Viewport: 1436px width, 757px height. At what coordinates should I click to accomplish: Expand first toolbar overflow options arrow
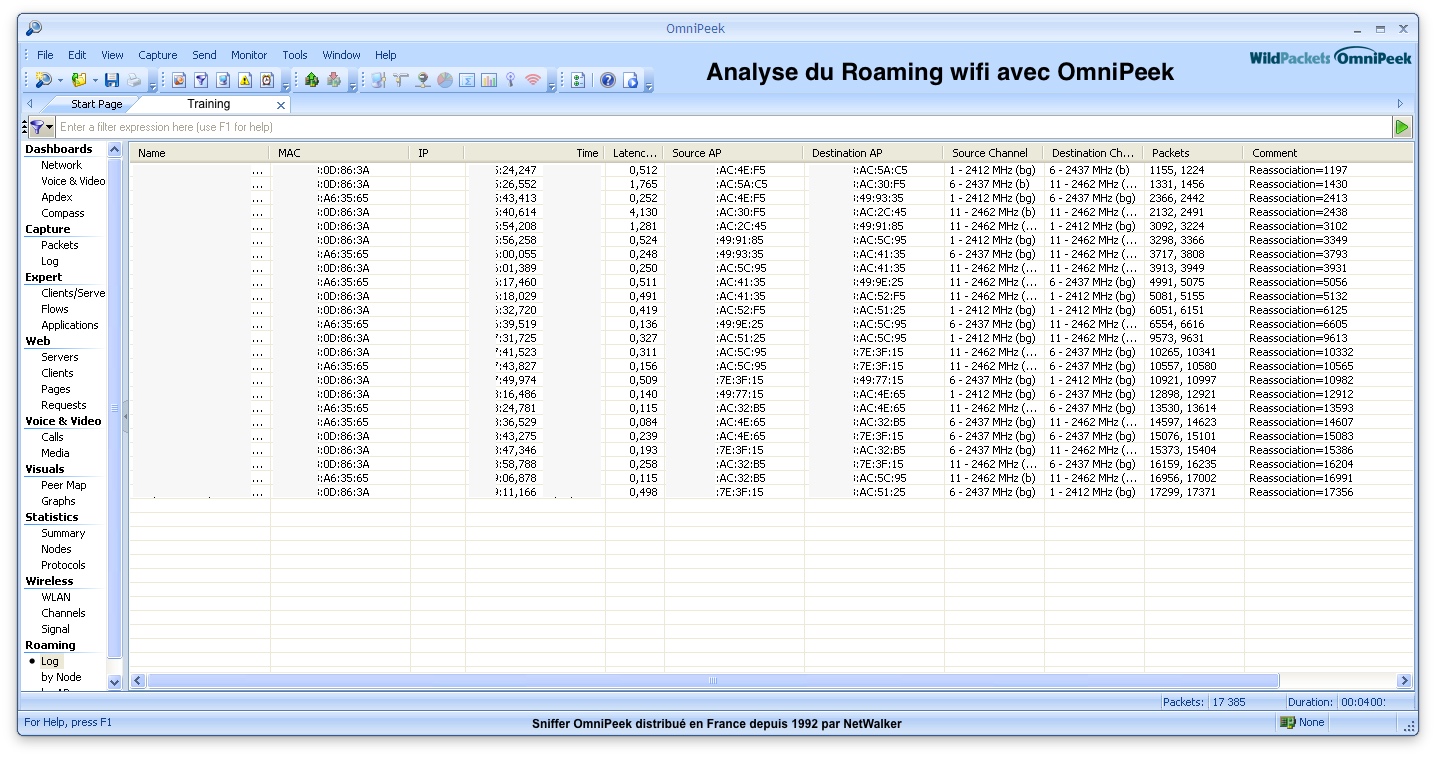point(153,87)
